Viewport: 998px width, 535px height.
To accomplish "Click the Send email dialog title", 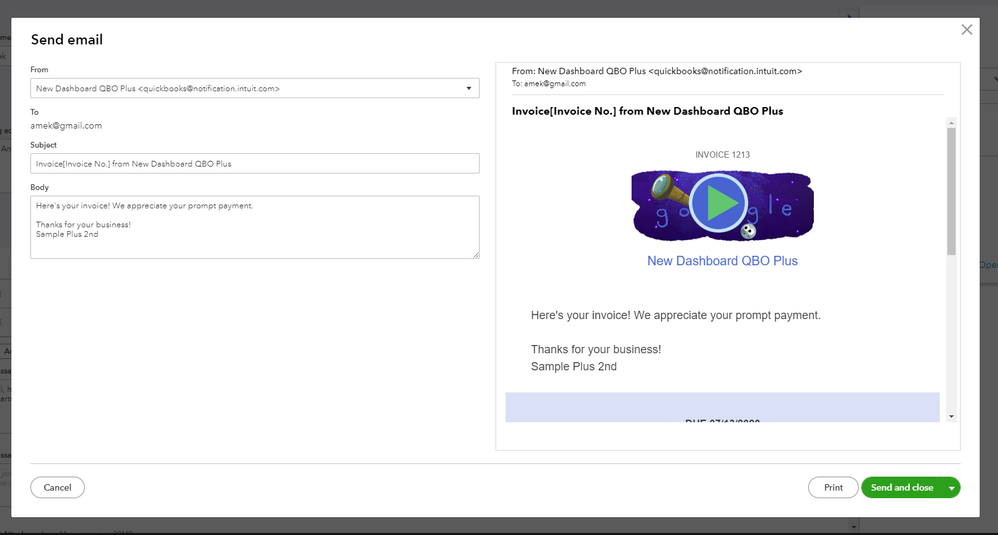I will coord(67,39).
